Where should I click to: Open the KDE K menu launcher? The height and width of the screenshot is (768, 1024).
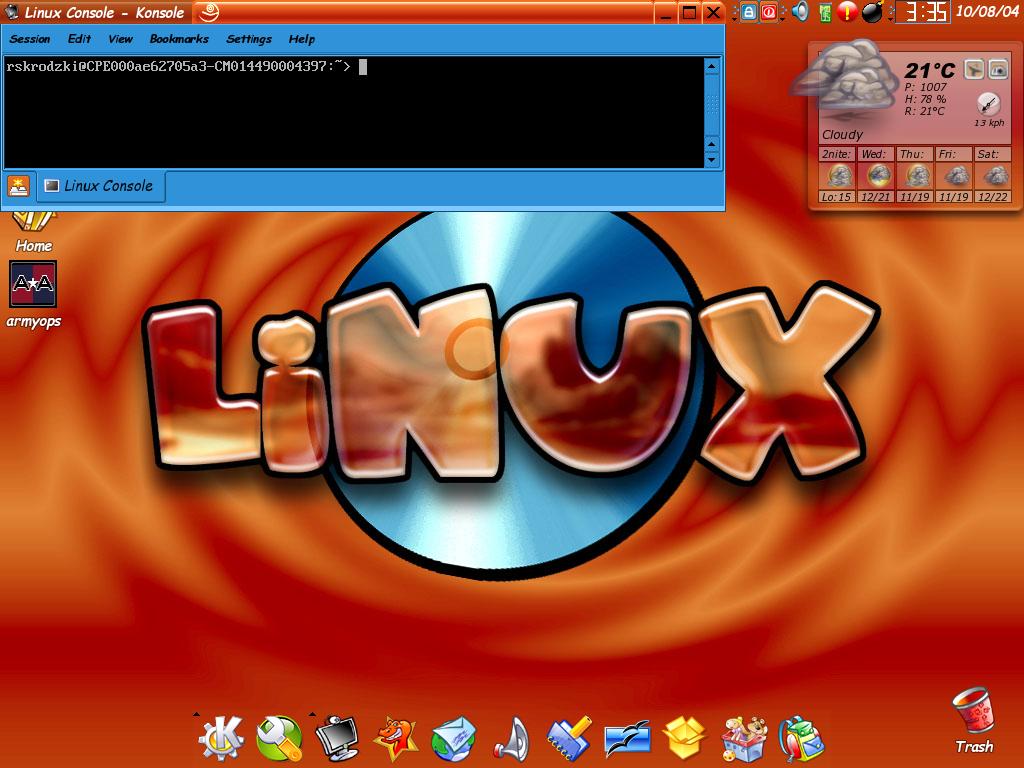click(x=221, y=738)
